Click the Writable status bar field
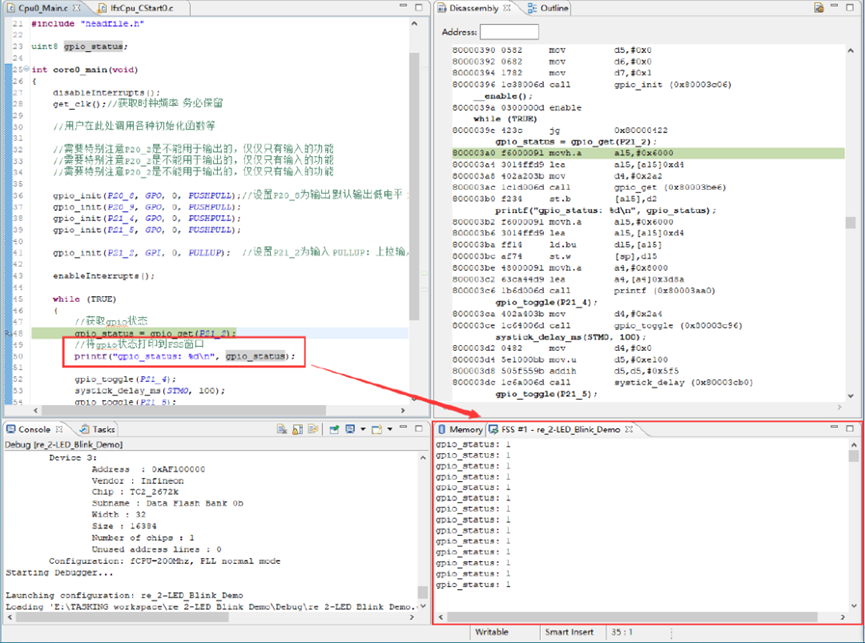Screen dimensions: 865x643 [x=492, y=632]
